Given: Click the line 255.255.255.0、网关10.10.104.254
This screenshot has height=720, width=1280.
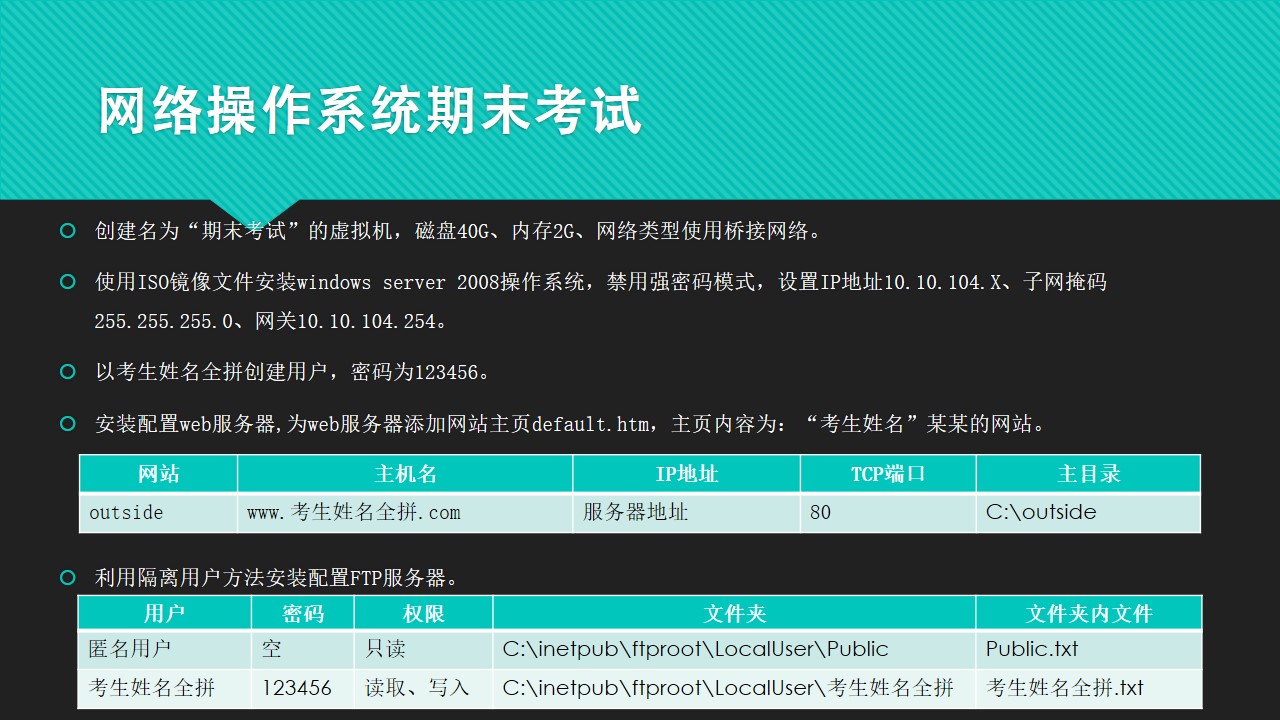Looking at the screenshot, I should pos(271,321).
